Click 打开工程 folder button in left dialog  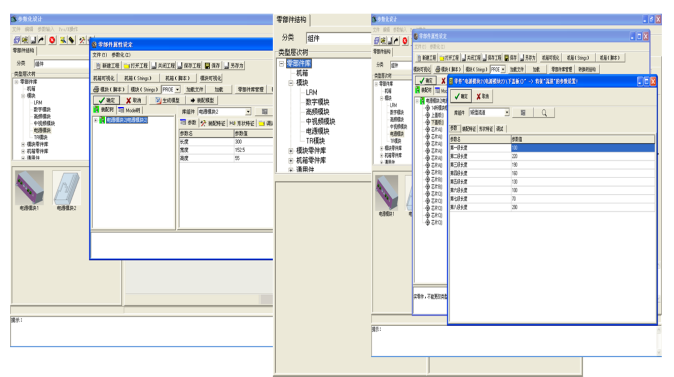pos(136,66)
